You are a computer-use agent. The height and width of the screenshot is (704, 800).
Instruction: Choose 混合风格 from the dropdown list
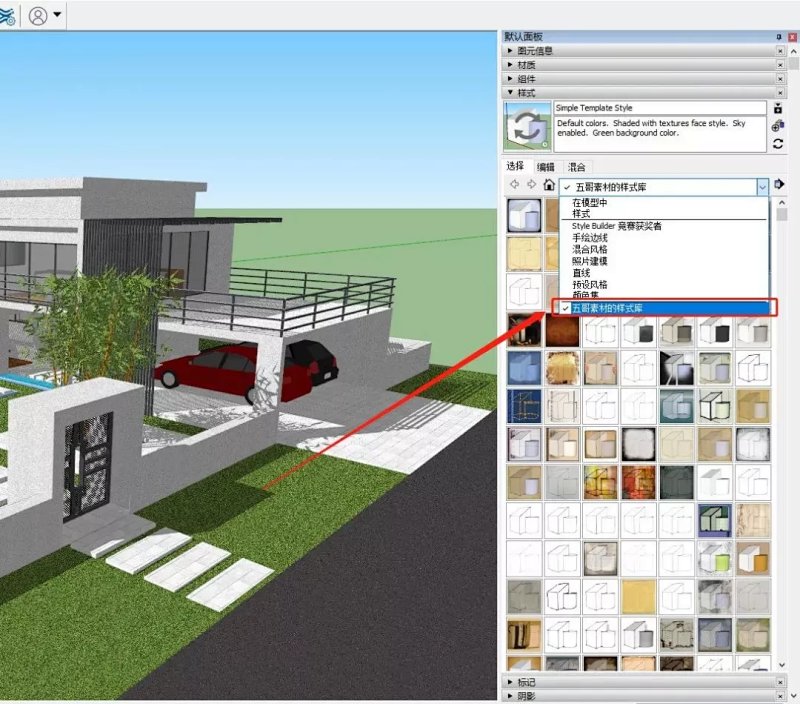click(x=590, y=249)
